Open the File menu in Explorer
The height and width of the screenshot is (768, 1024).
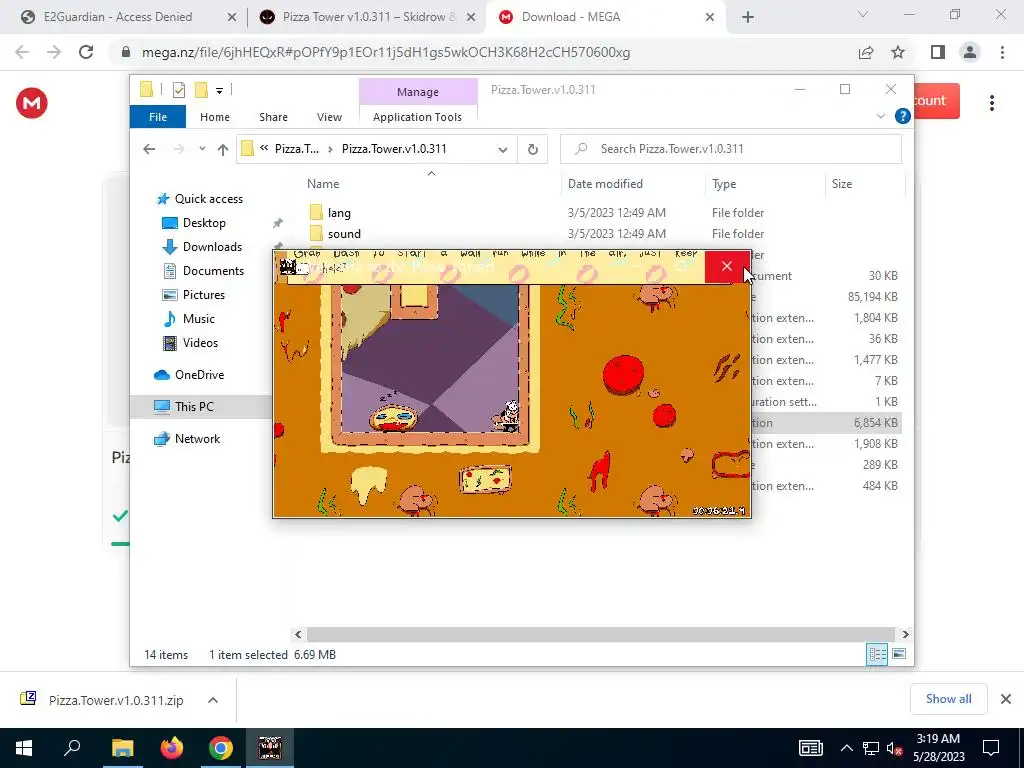point(158,117)
